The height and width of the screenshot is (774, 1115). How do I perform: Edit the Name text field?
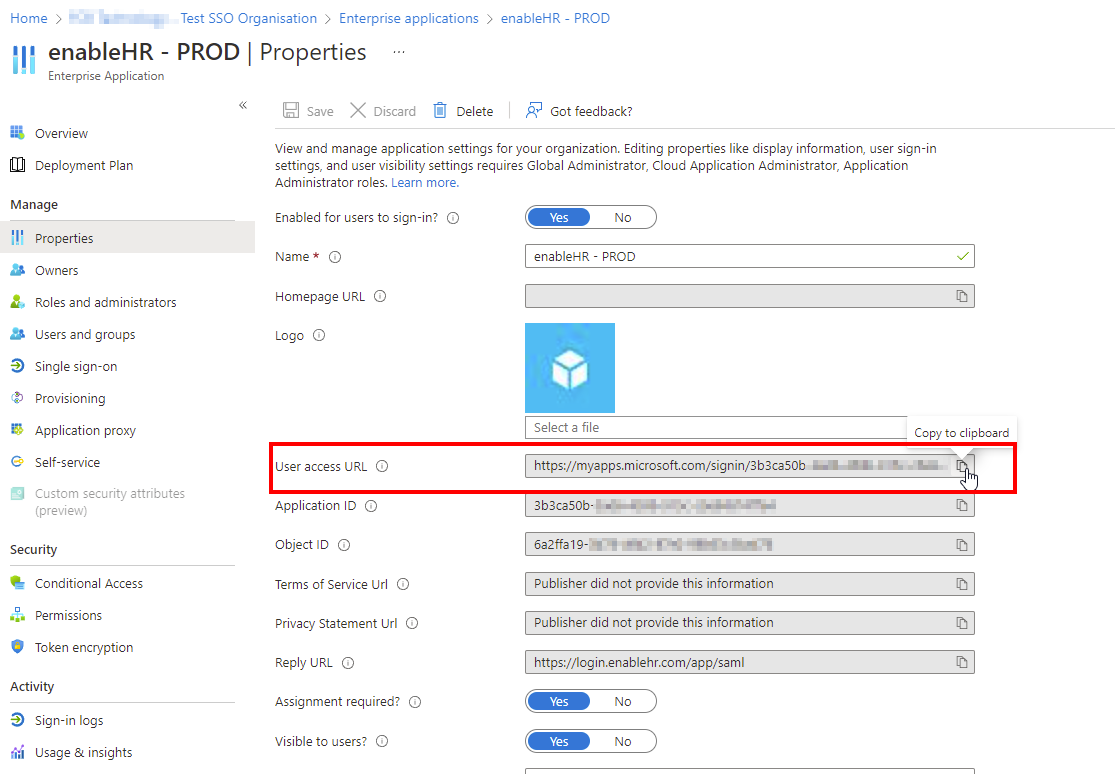point(749,256)
